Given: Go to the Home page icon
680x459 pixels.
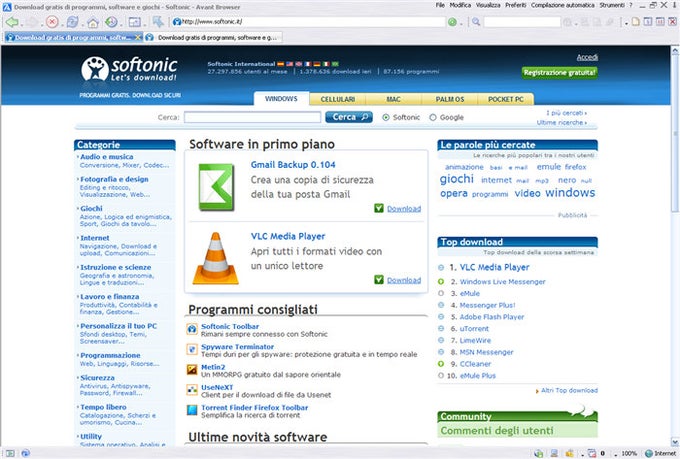Looking at the screenshot, I should tap(92, 22).
